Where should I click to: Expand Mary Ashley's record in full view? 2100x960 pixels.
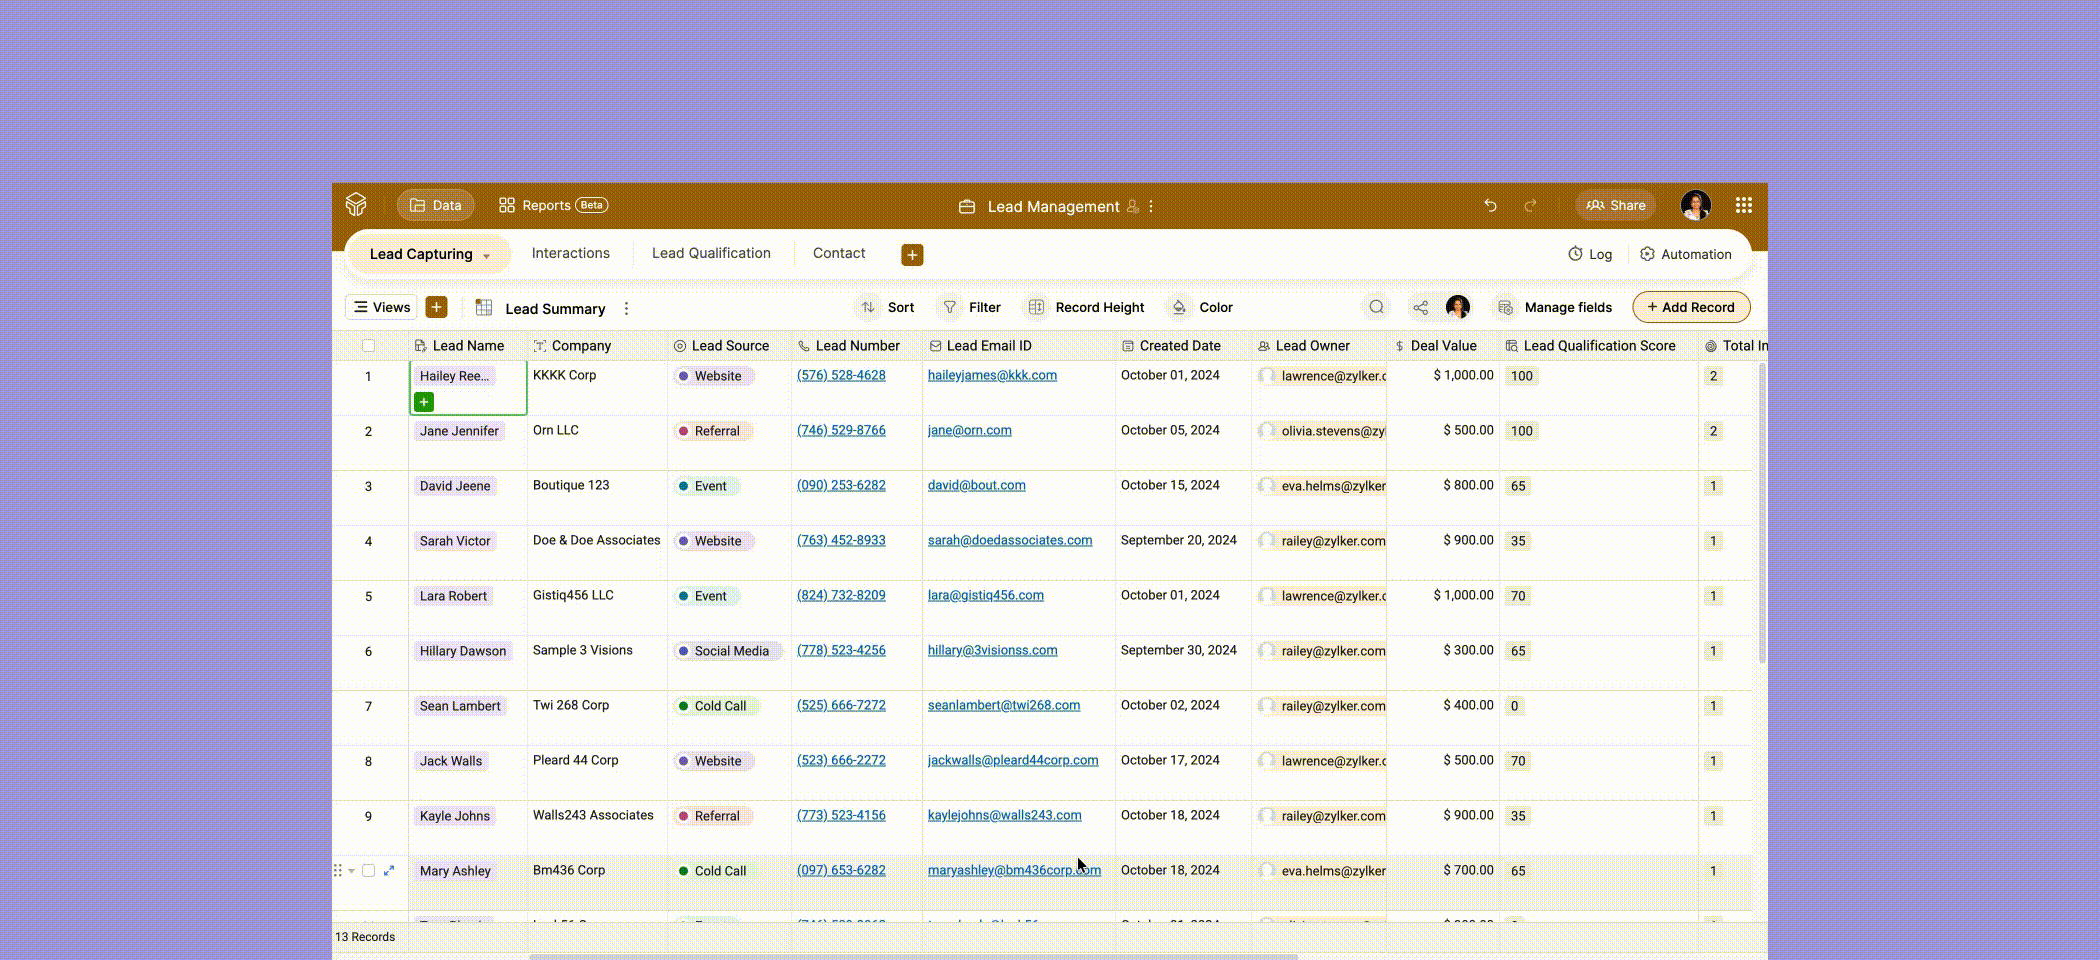coord(390,870)
